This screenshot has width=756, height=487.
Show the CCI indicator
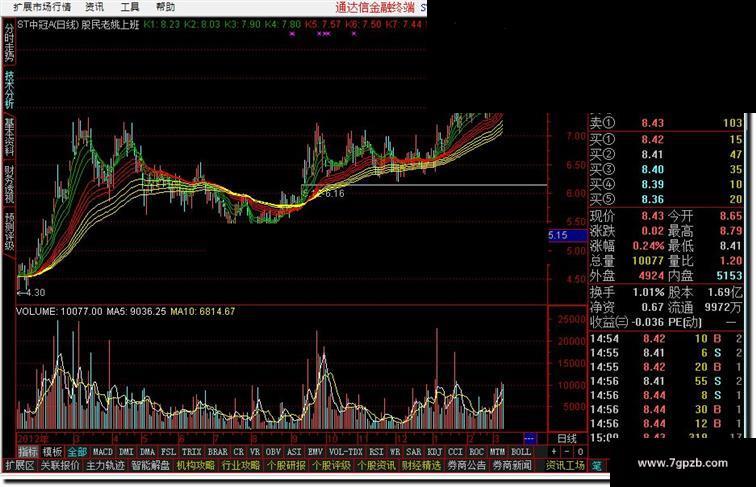click(456, 452)
